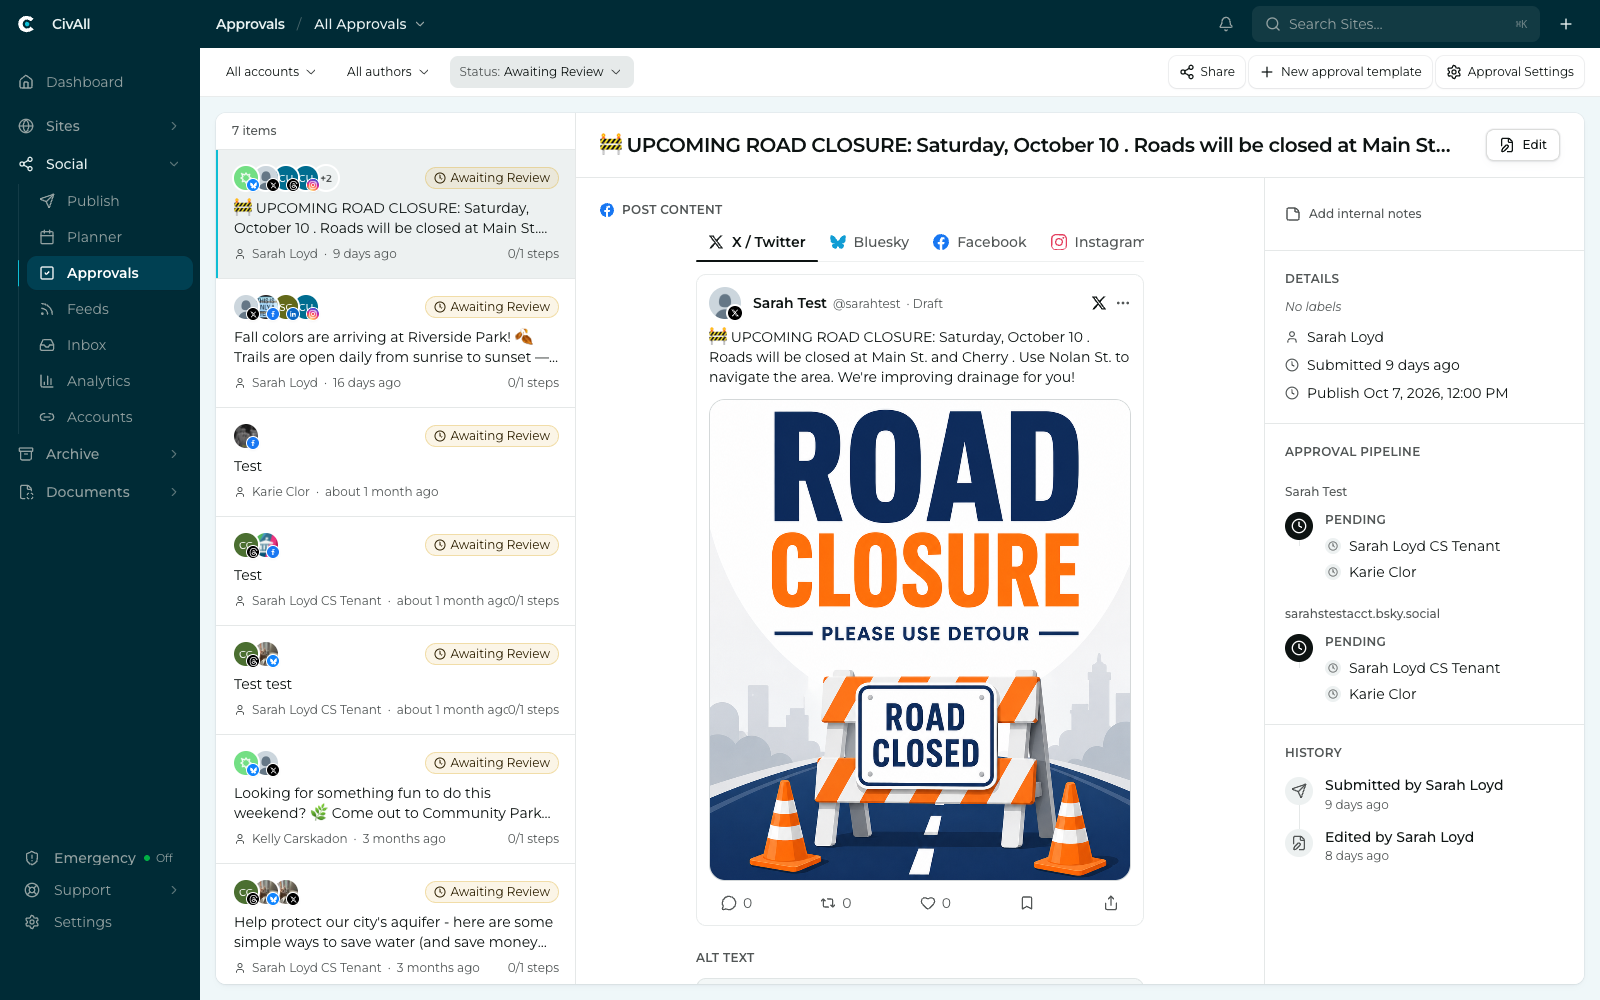Screen dimensions: 1600x1000
Task: Expand Documents section
Action: click(x=100, y=492)
